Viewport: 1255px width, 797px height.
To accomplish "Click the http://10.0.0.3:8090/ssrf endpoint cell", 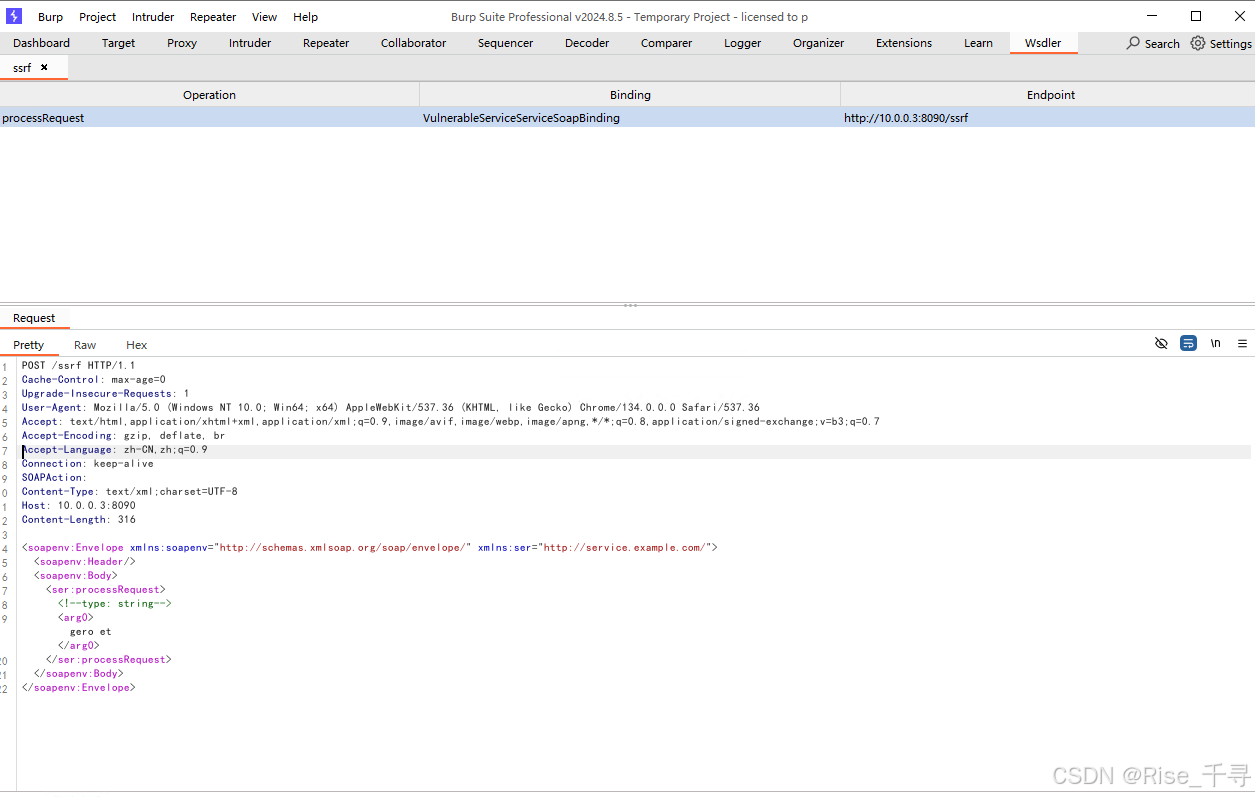I will point(1048,118).
